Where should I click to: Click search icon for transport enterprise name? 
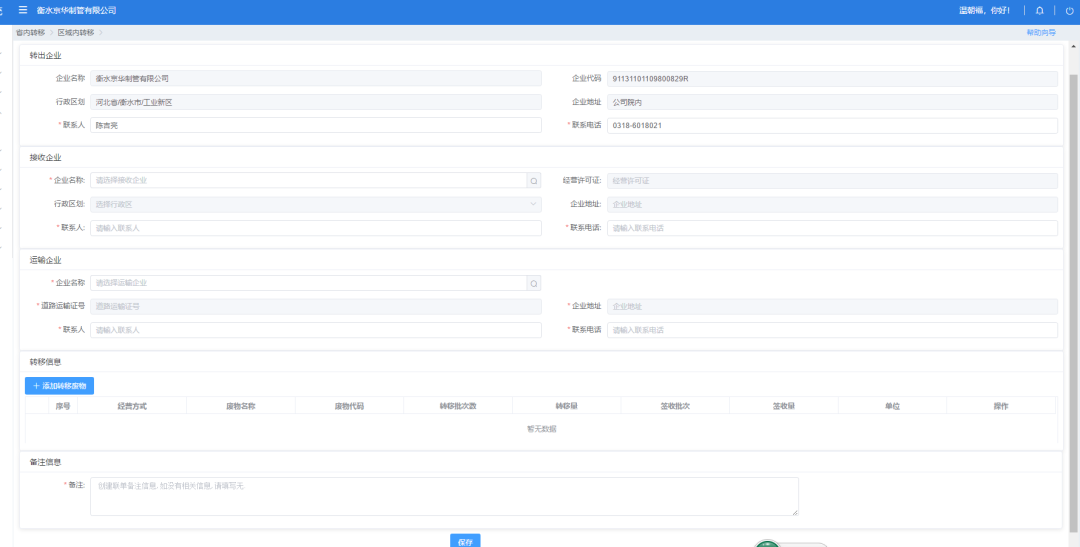pos(534,283)
